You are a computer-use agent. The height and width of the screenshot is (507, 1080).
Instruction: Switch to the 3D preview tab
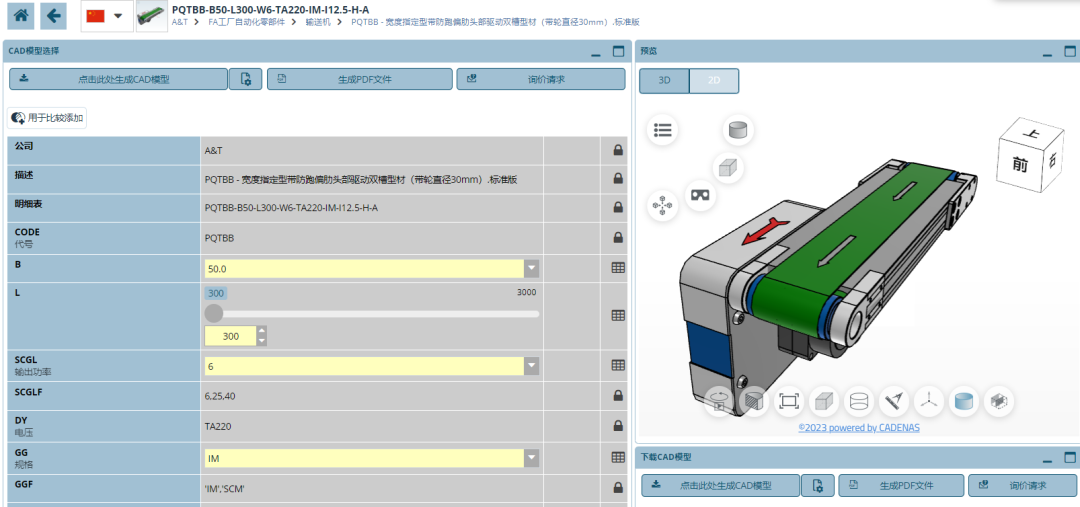tap(664, 81)
